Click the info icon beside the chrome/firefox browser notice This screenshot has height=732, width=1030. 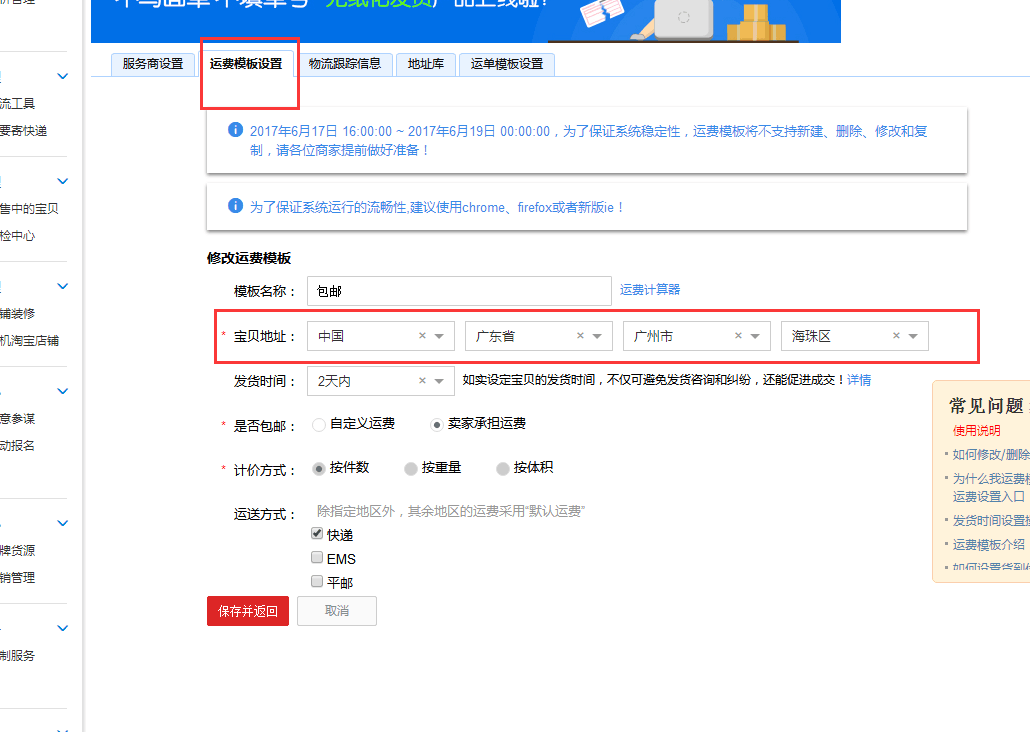(236, 206)
